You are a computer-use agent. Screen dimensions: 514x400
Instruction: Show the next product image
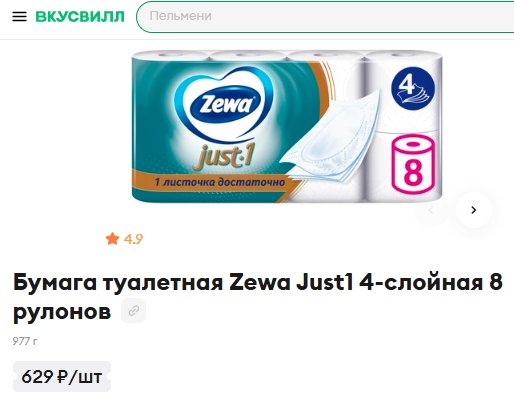(x=473, y=210)
